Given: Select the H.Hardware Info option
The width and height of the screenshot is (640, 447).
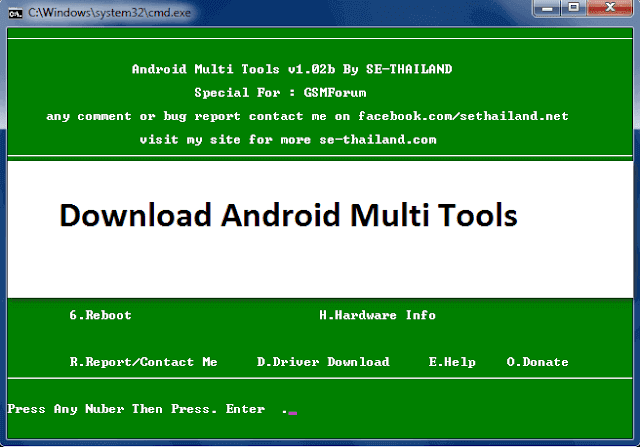Looking at the screenshot, I should click(x=378, y=315).
